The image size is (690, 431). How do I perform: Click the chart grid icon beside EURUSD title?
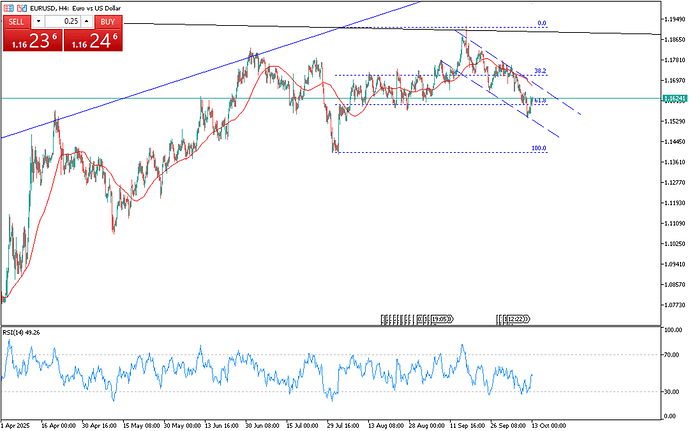[x=8, y=6]
